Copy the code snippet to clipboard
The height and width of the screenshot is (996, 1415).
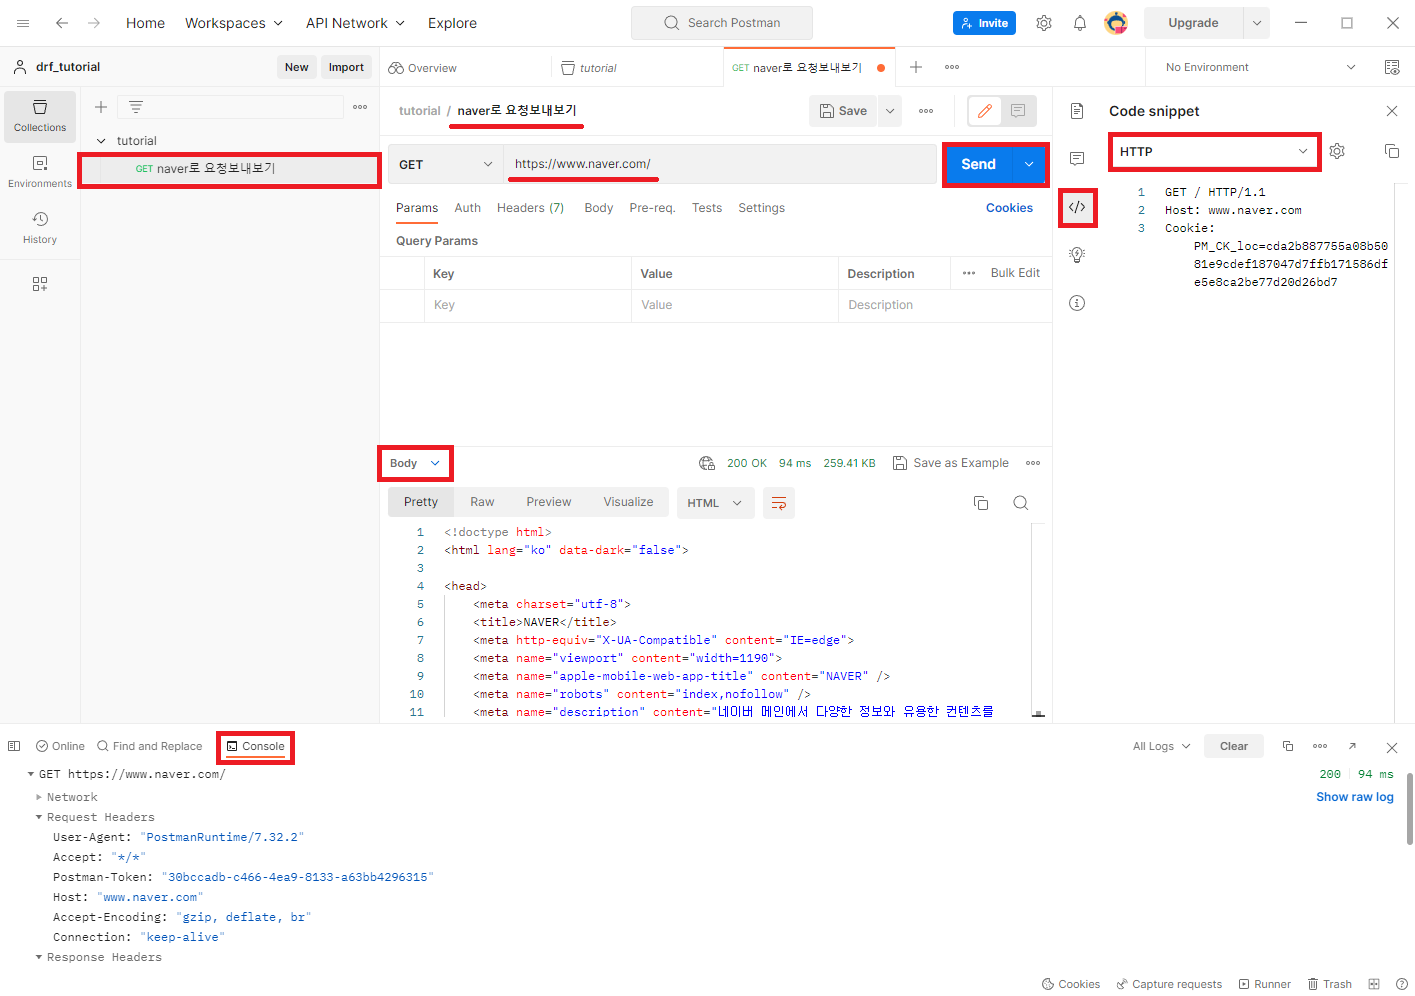click(x=1392, y=151)
